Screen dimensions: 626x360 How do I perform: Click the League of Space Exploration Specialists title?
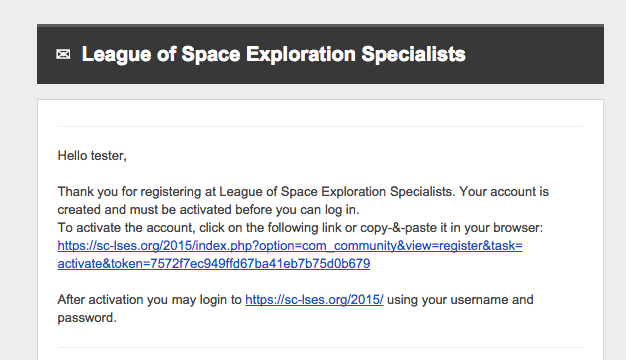[x=273, y=54]
